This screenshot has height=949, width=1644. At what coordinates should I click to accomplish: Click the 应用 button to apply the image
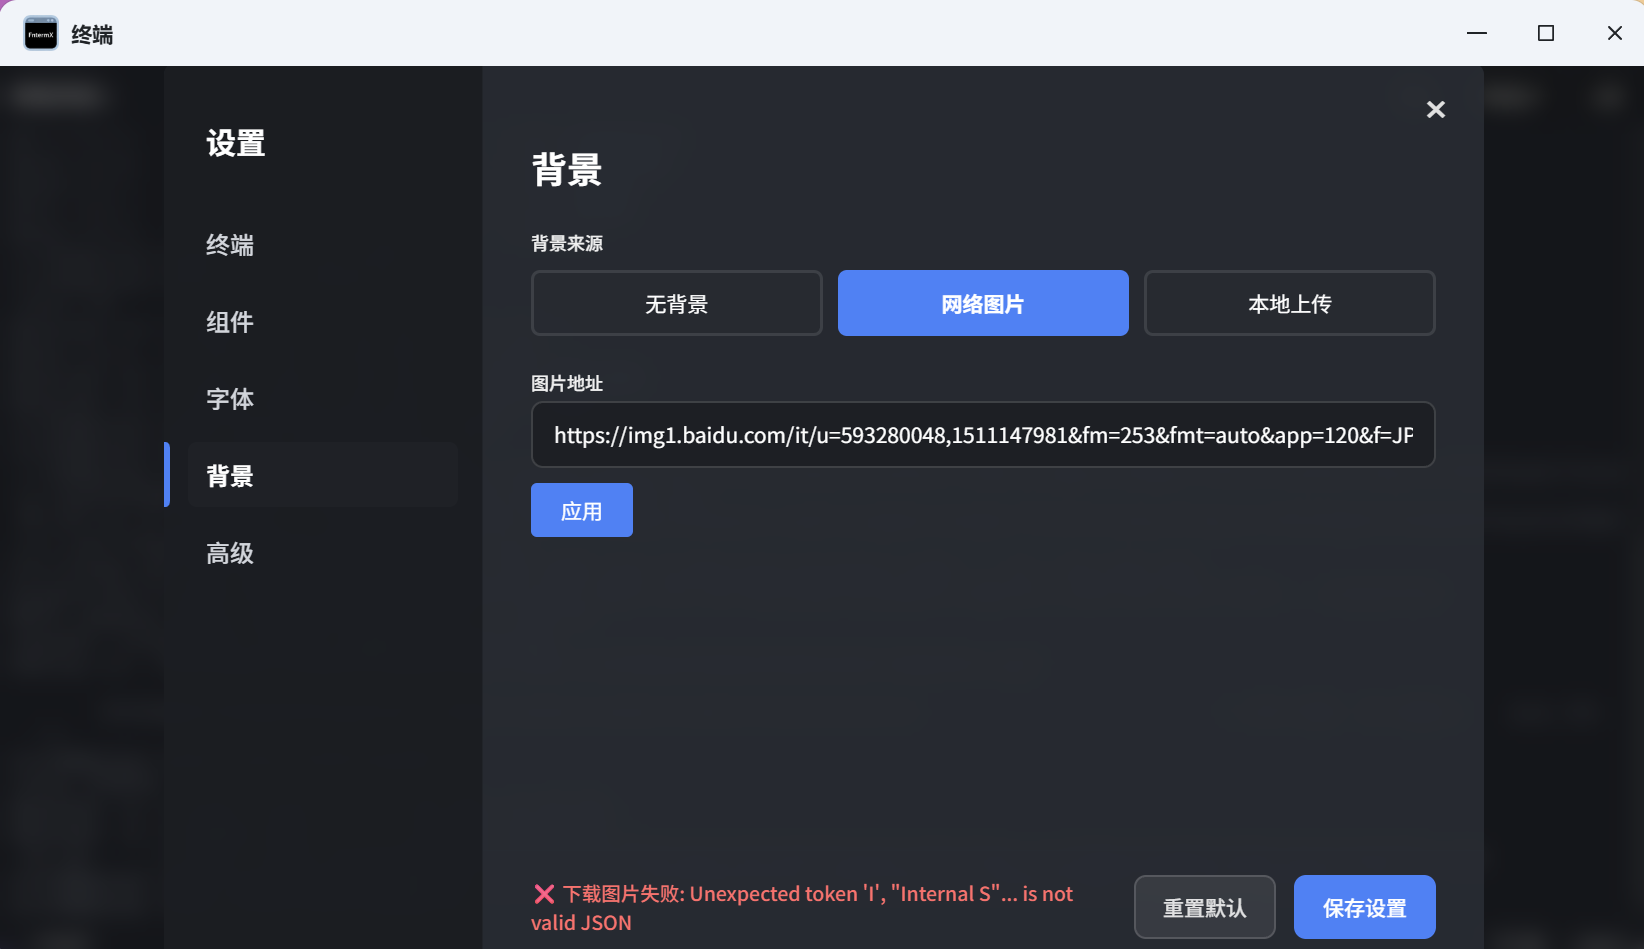pyautogui.click(x=581, y=510)
